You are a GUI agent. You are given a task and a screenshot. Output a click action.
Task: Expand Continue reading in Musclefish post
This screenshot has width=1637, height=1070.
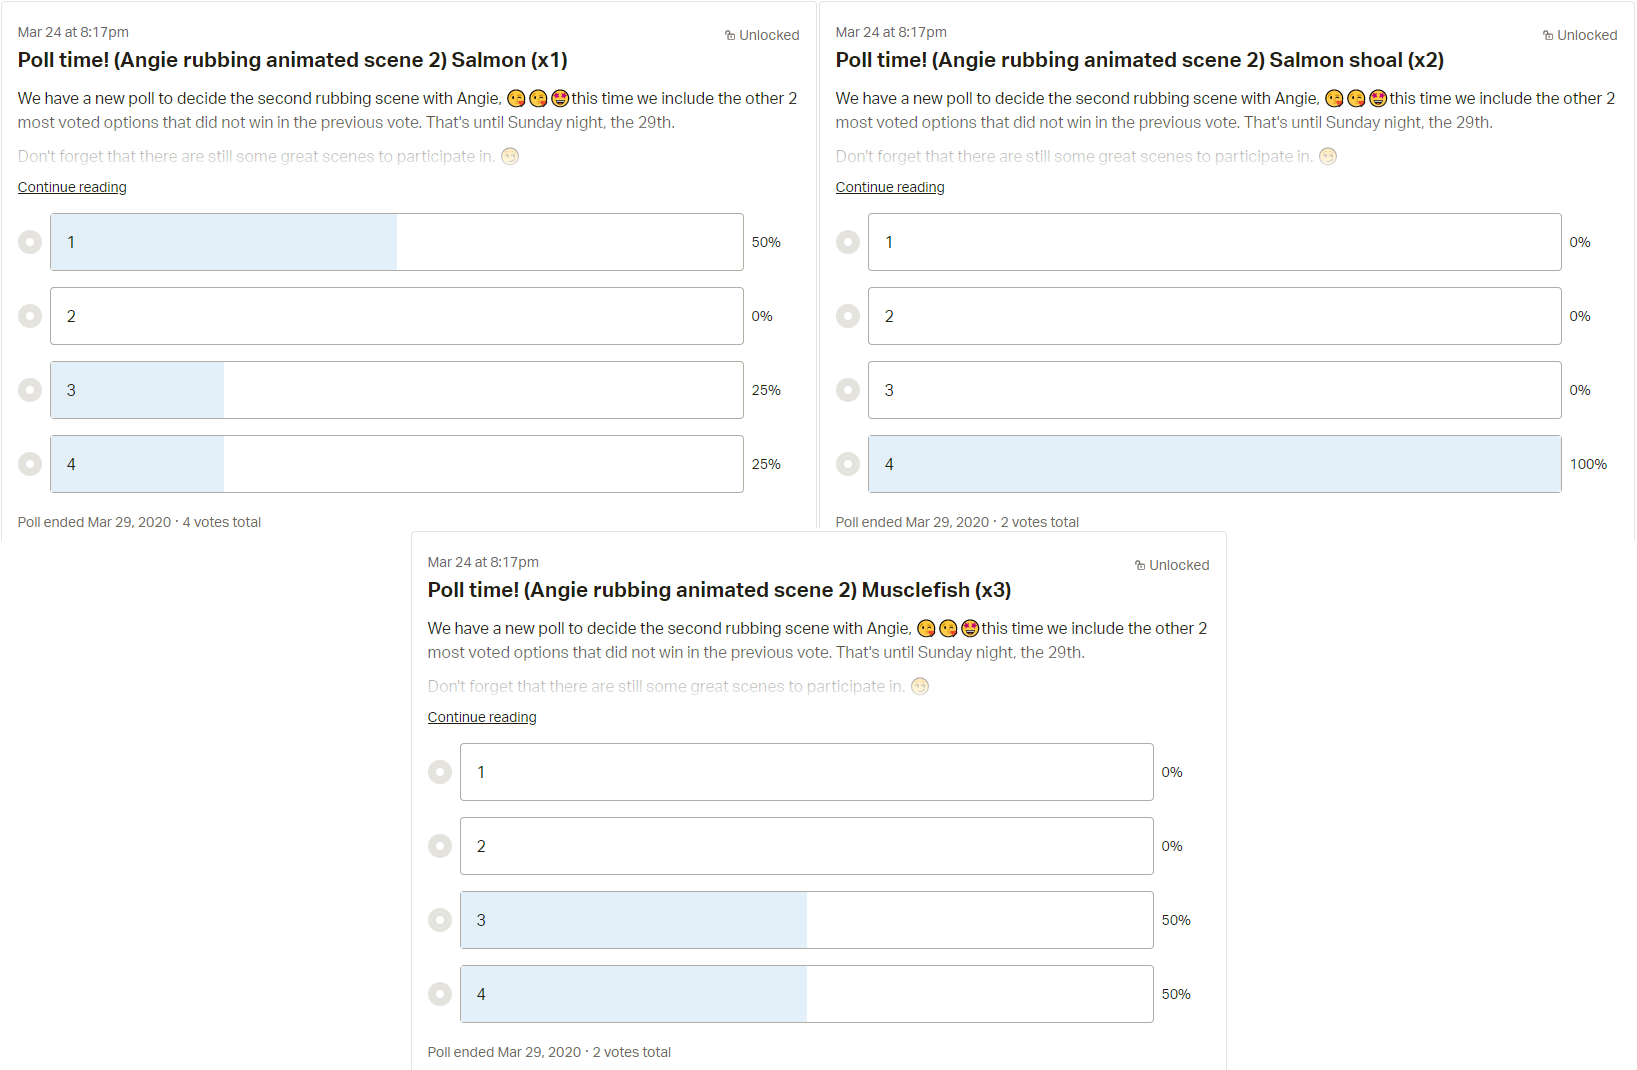pos(482,717)
